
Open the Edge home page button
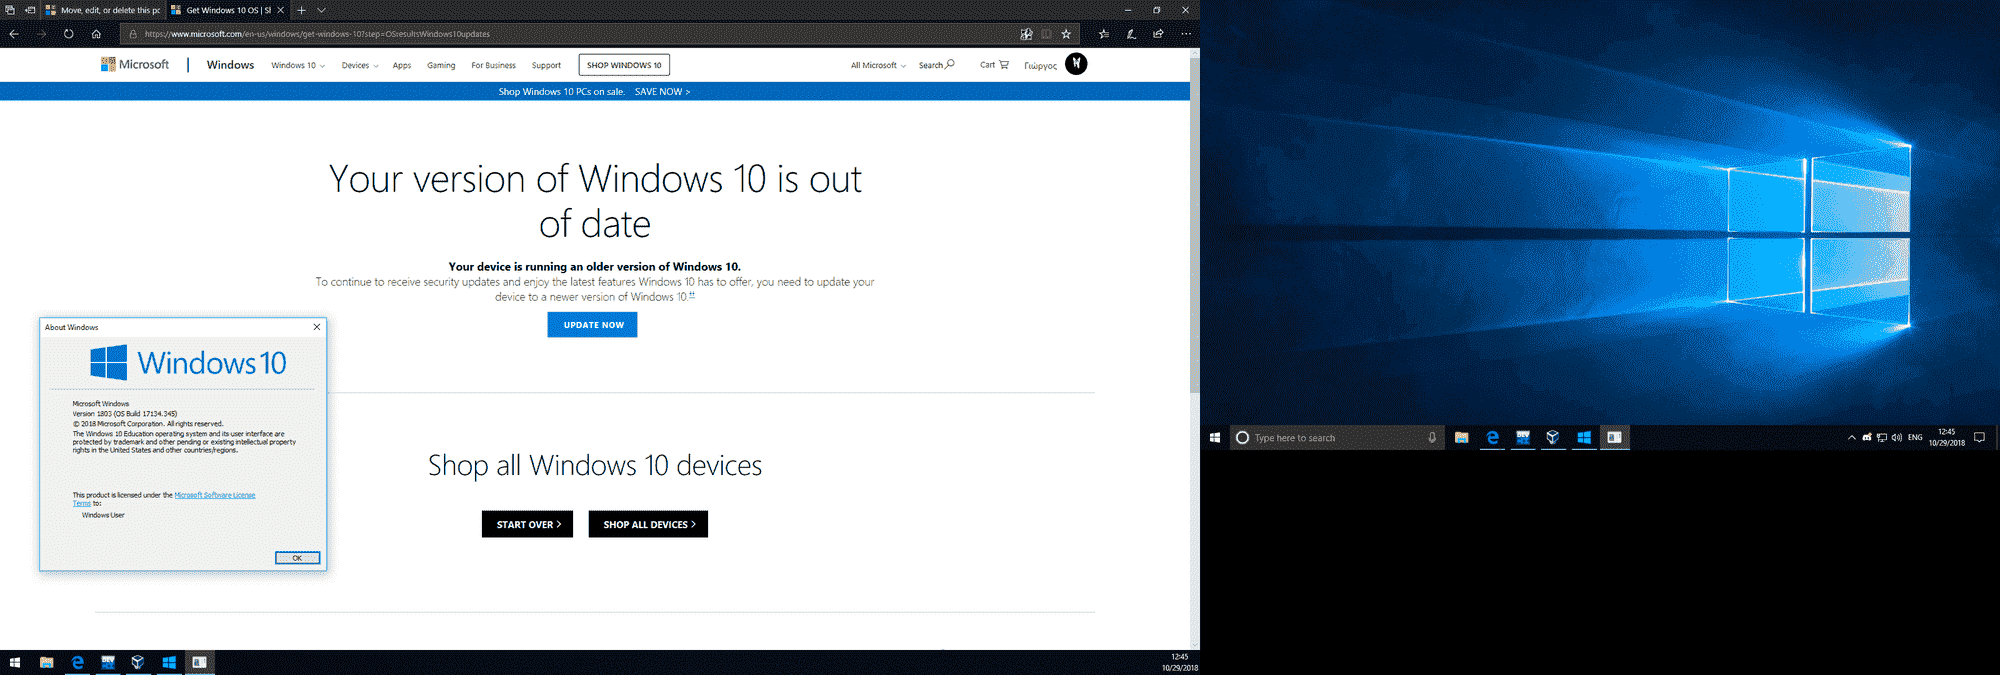coord(96,34)
